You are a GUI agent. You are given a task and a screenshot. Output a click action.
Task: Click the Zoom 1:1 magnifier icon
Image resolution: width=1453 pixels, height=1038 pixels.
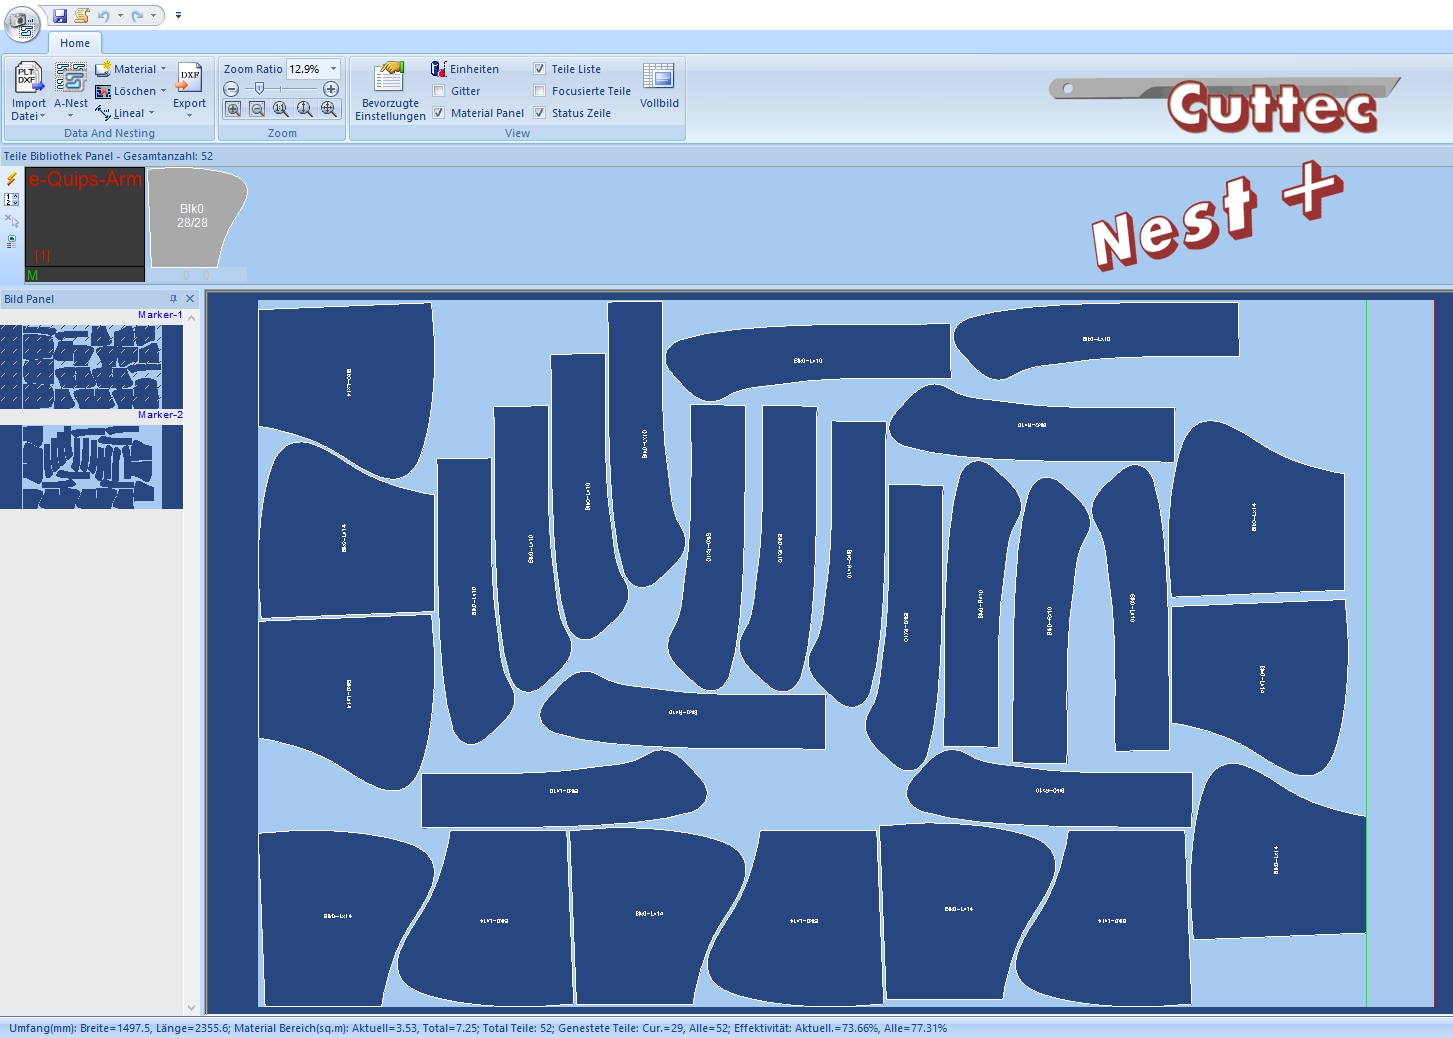(281, 110)
